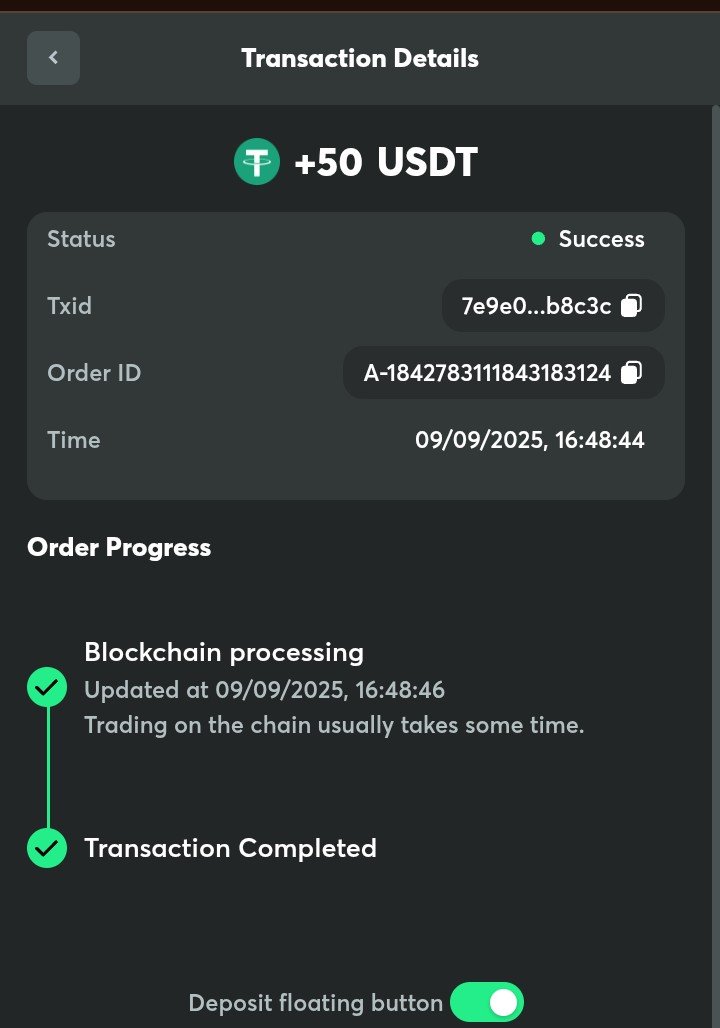The height and width of the screenshot is (1028, 720).
Task: Select the Blockchain processing step label
Action: 224,653
